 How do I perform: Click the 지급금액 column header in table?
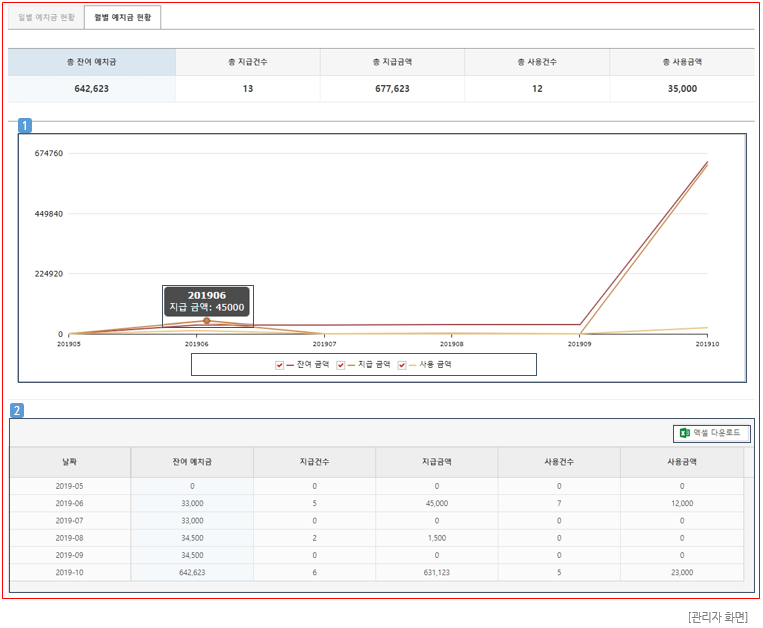coord(436,462)
